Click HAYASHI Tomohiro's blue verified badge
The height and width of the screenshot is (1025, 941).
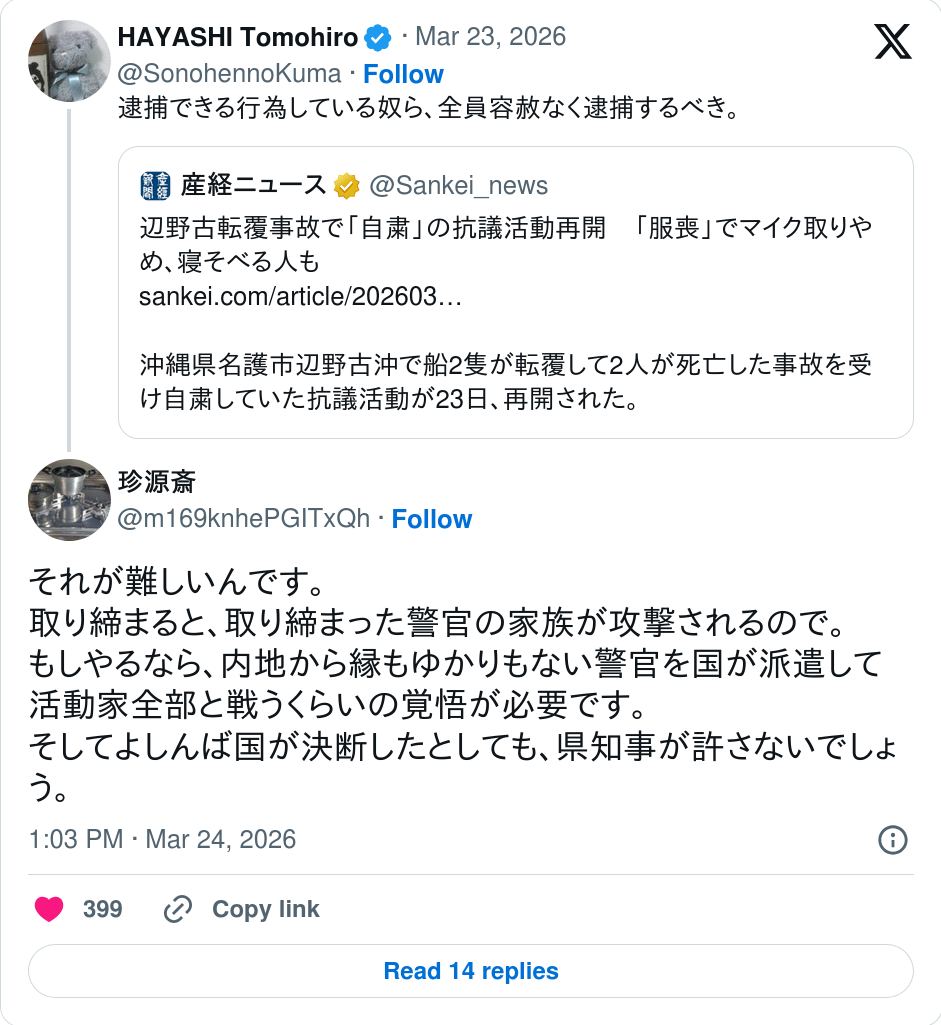point(378,39)
